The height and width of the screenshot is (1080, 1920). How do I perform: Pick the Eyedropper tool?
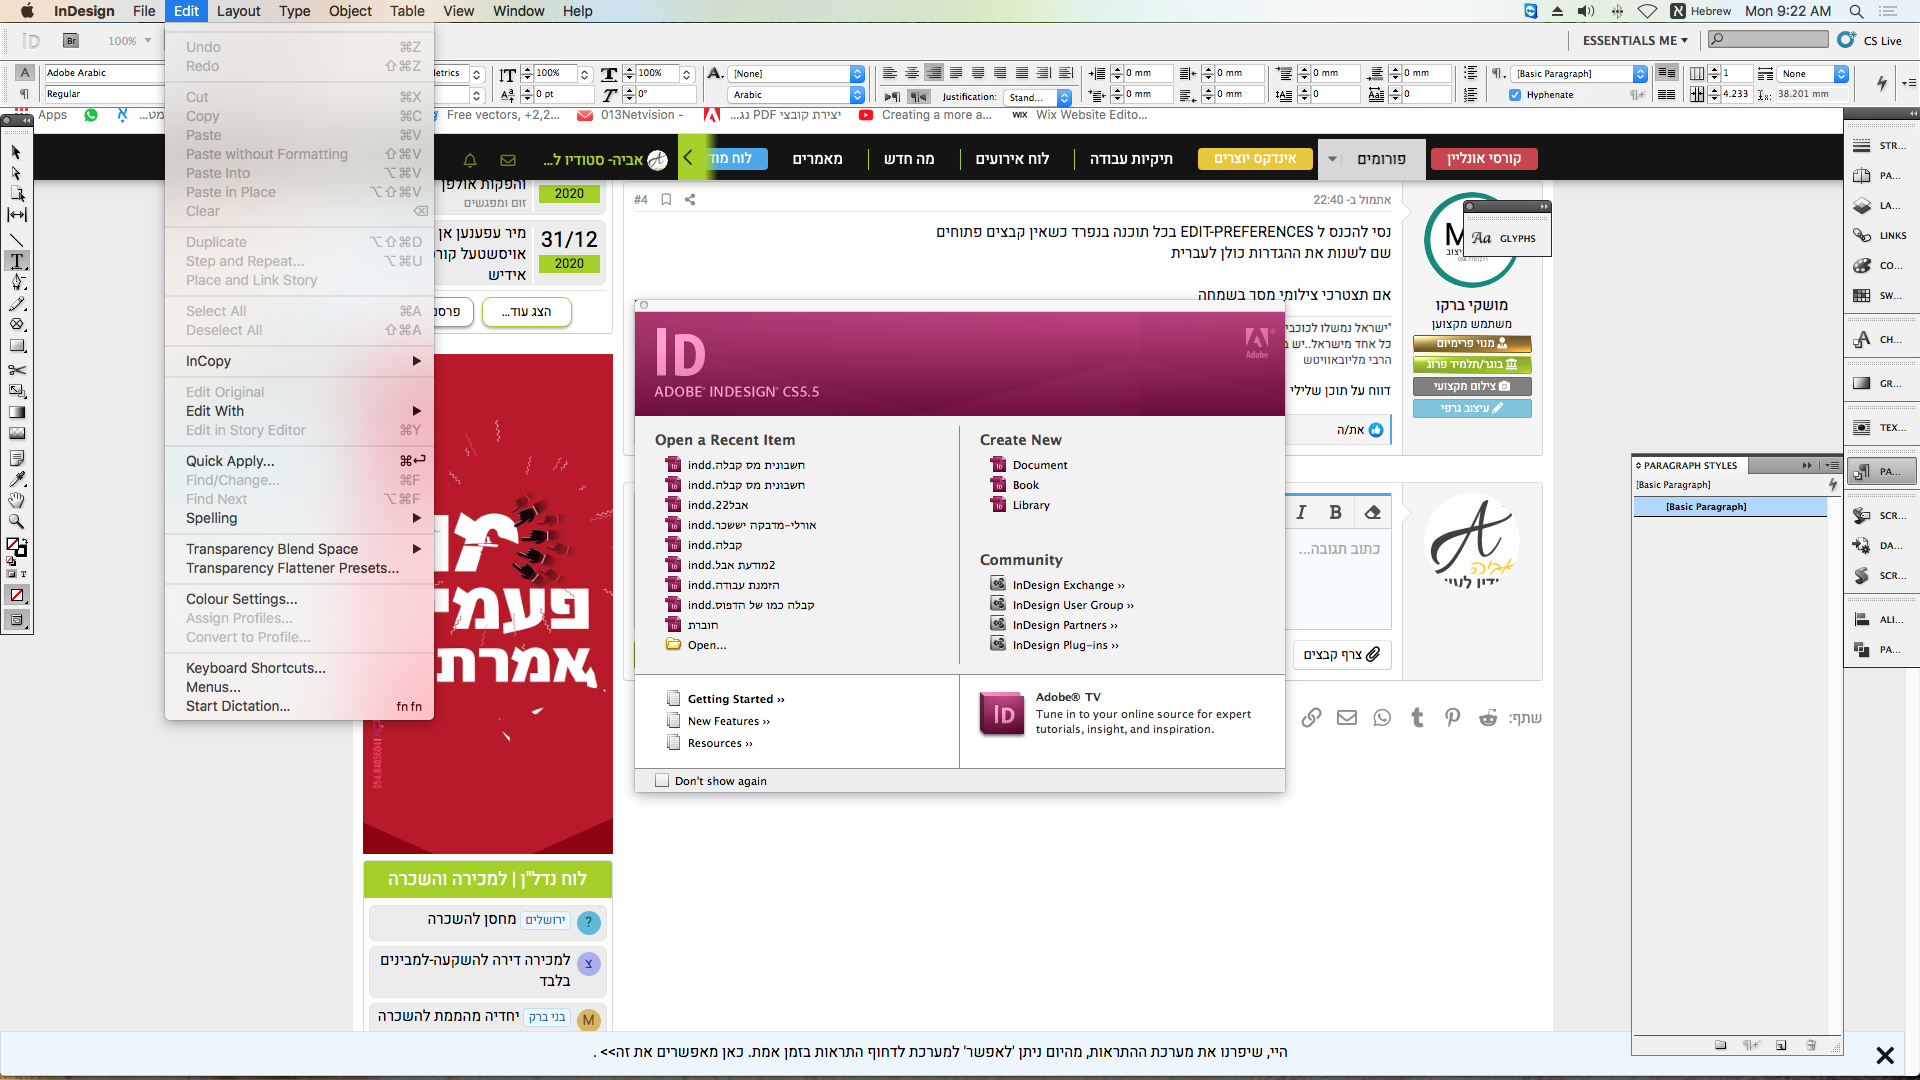coord(17,478)
